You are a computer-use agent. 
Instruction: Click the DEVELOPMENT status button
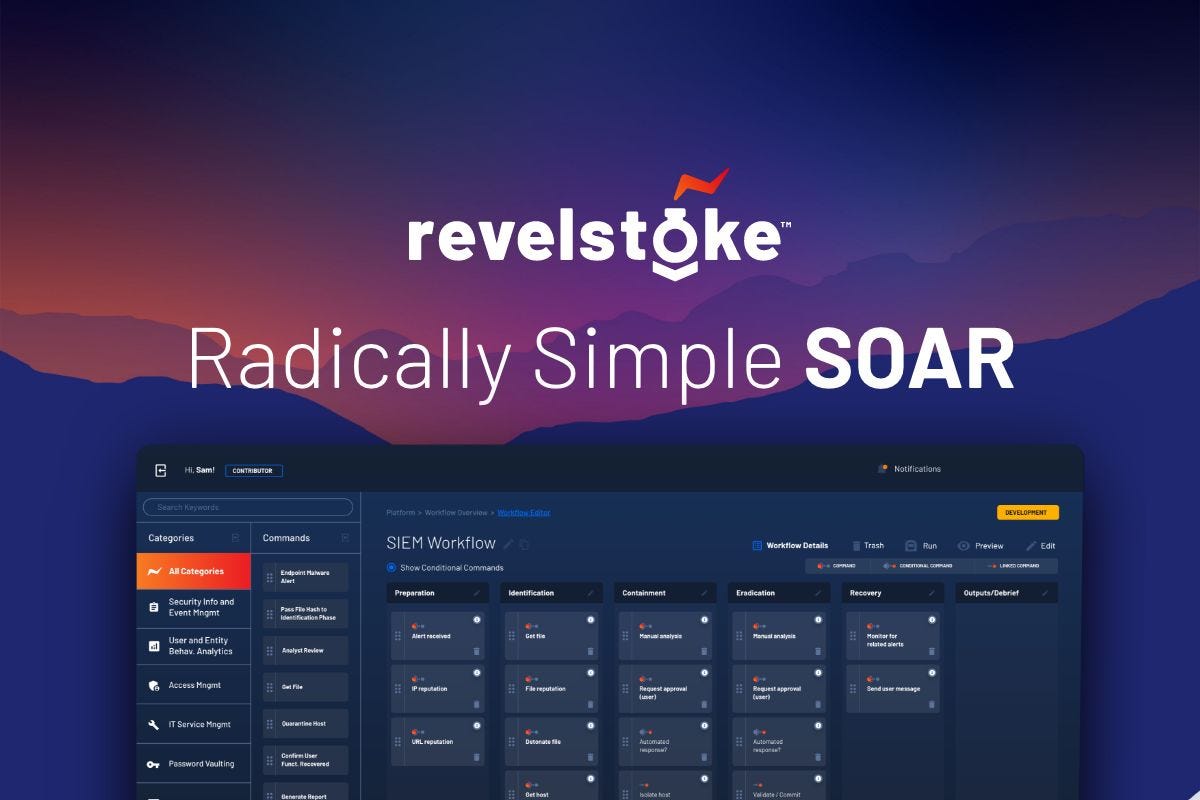pos(1028,513)
